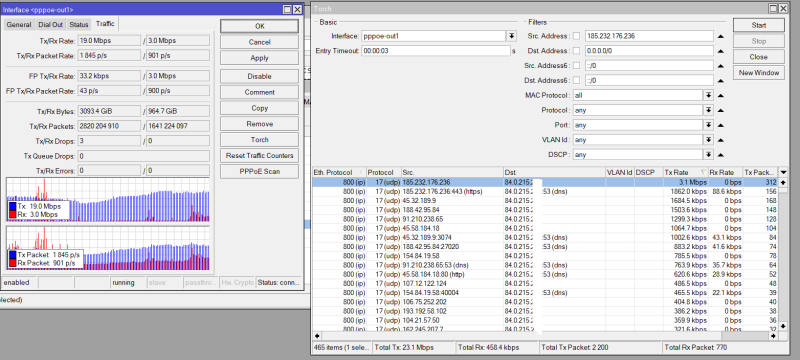Screen dimensions: 800x360
Task: Toggle the Dst. Address6 invert checkbox
Action: pyautogui.click(x=577, y=81)
